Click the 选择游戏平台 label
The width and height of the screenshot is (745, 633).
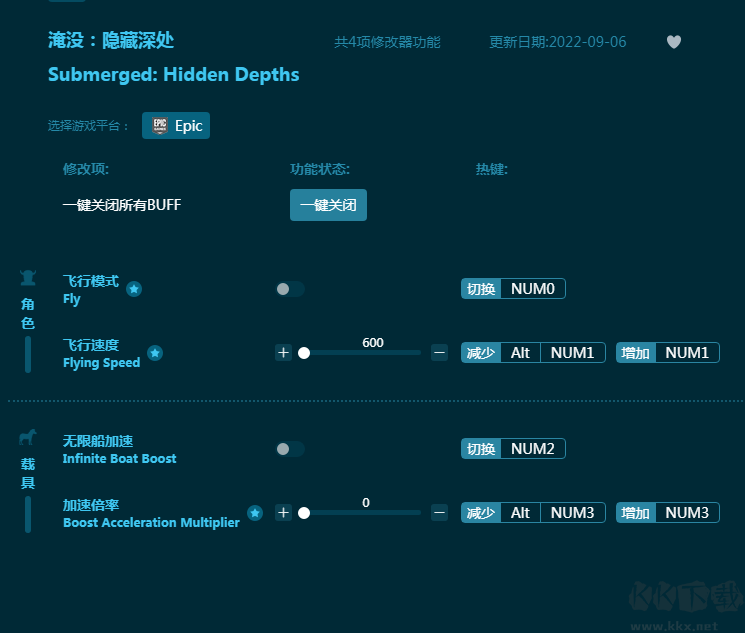(88, 125)
